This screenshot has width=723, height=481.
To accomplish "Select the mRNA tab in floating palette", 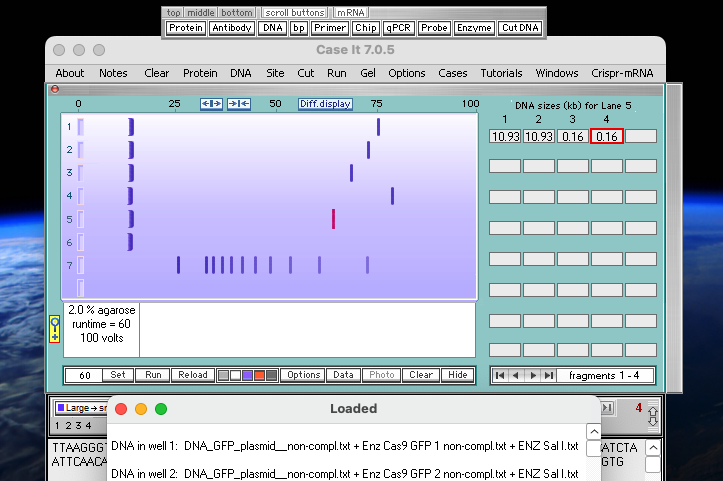I will click(351, 13).
